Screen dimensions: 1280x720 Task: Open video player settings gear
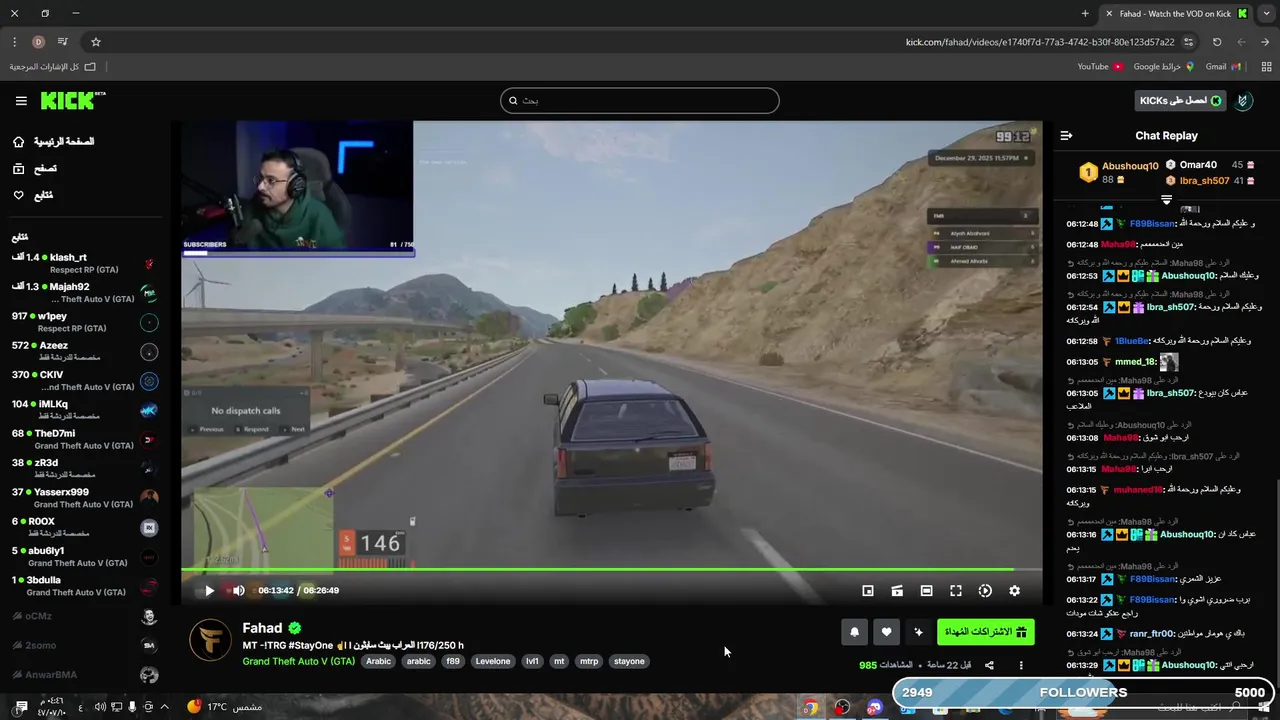[1014, 591]
